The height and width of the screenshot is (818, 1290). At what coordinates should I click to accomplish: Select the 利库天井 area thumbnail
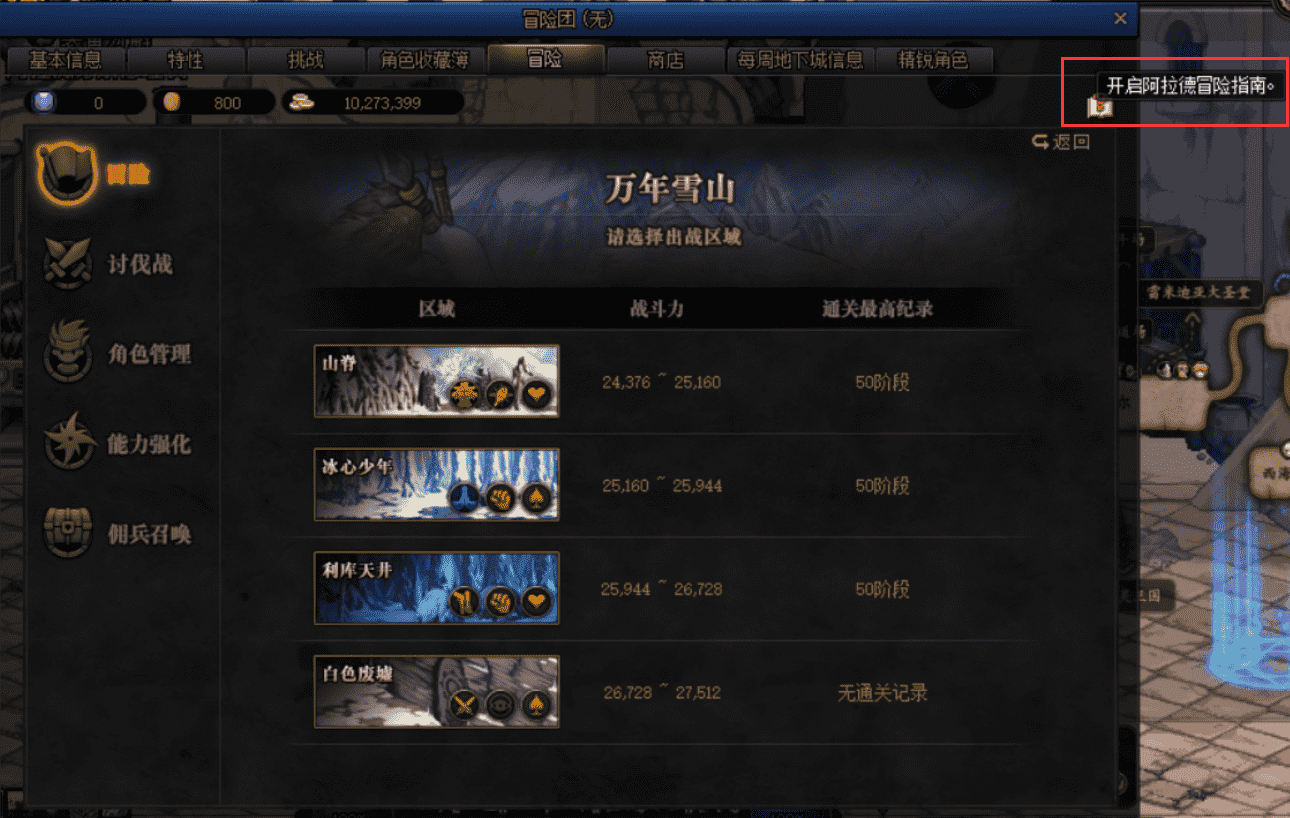point(437,588)
